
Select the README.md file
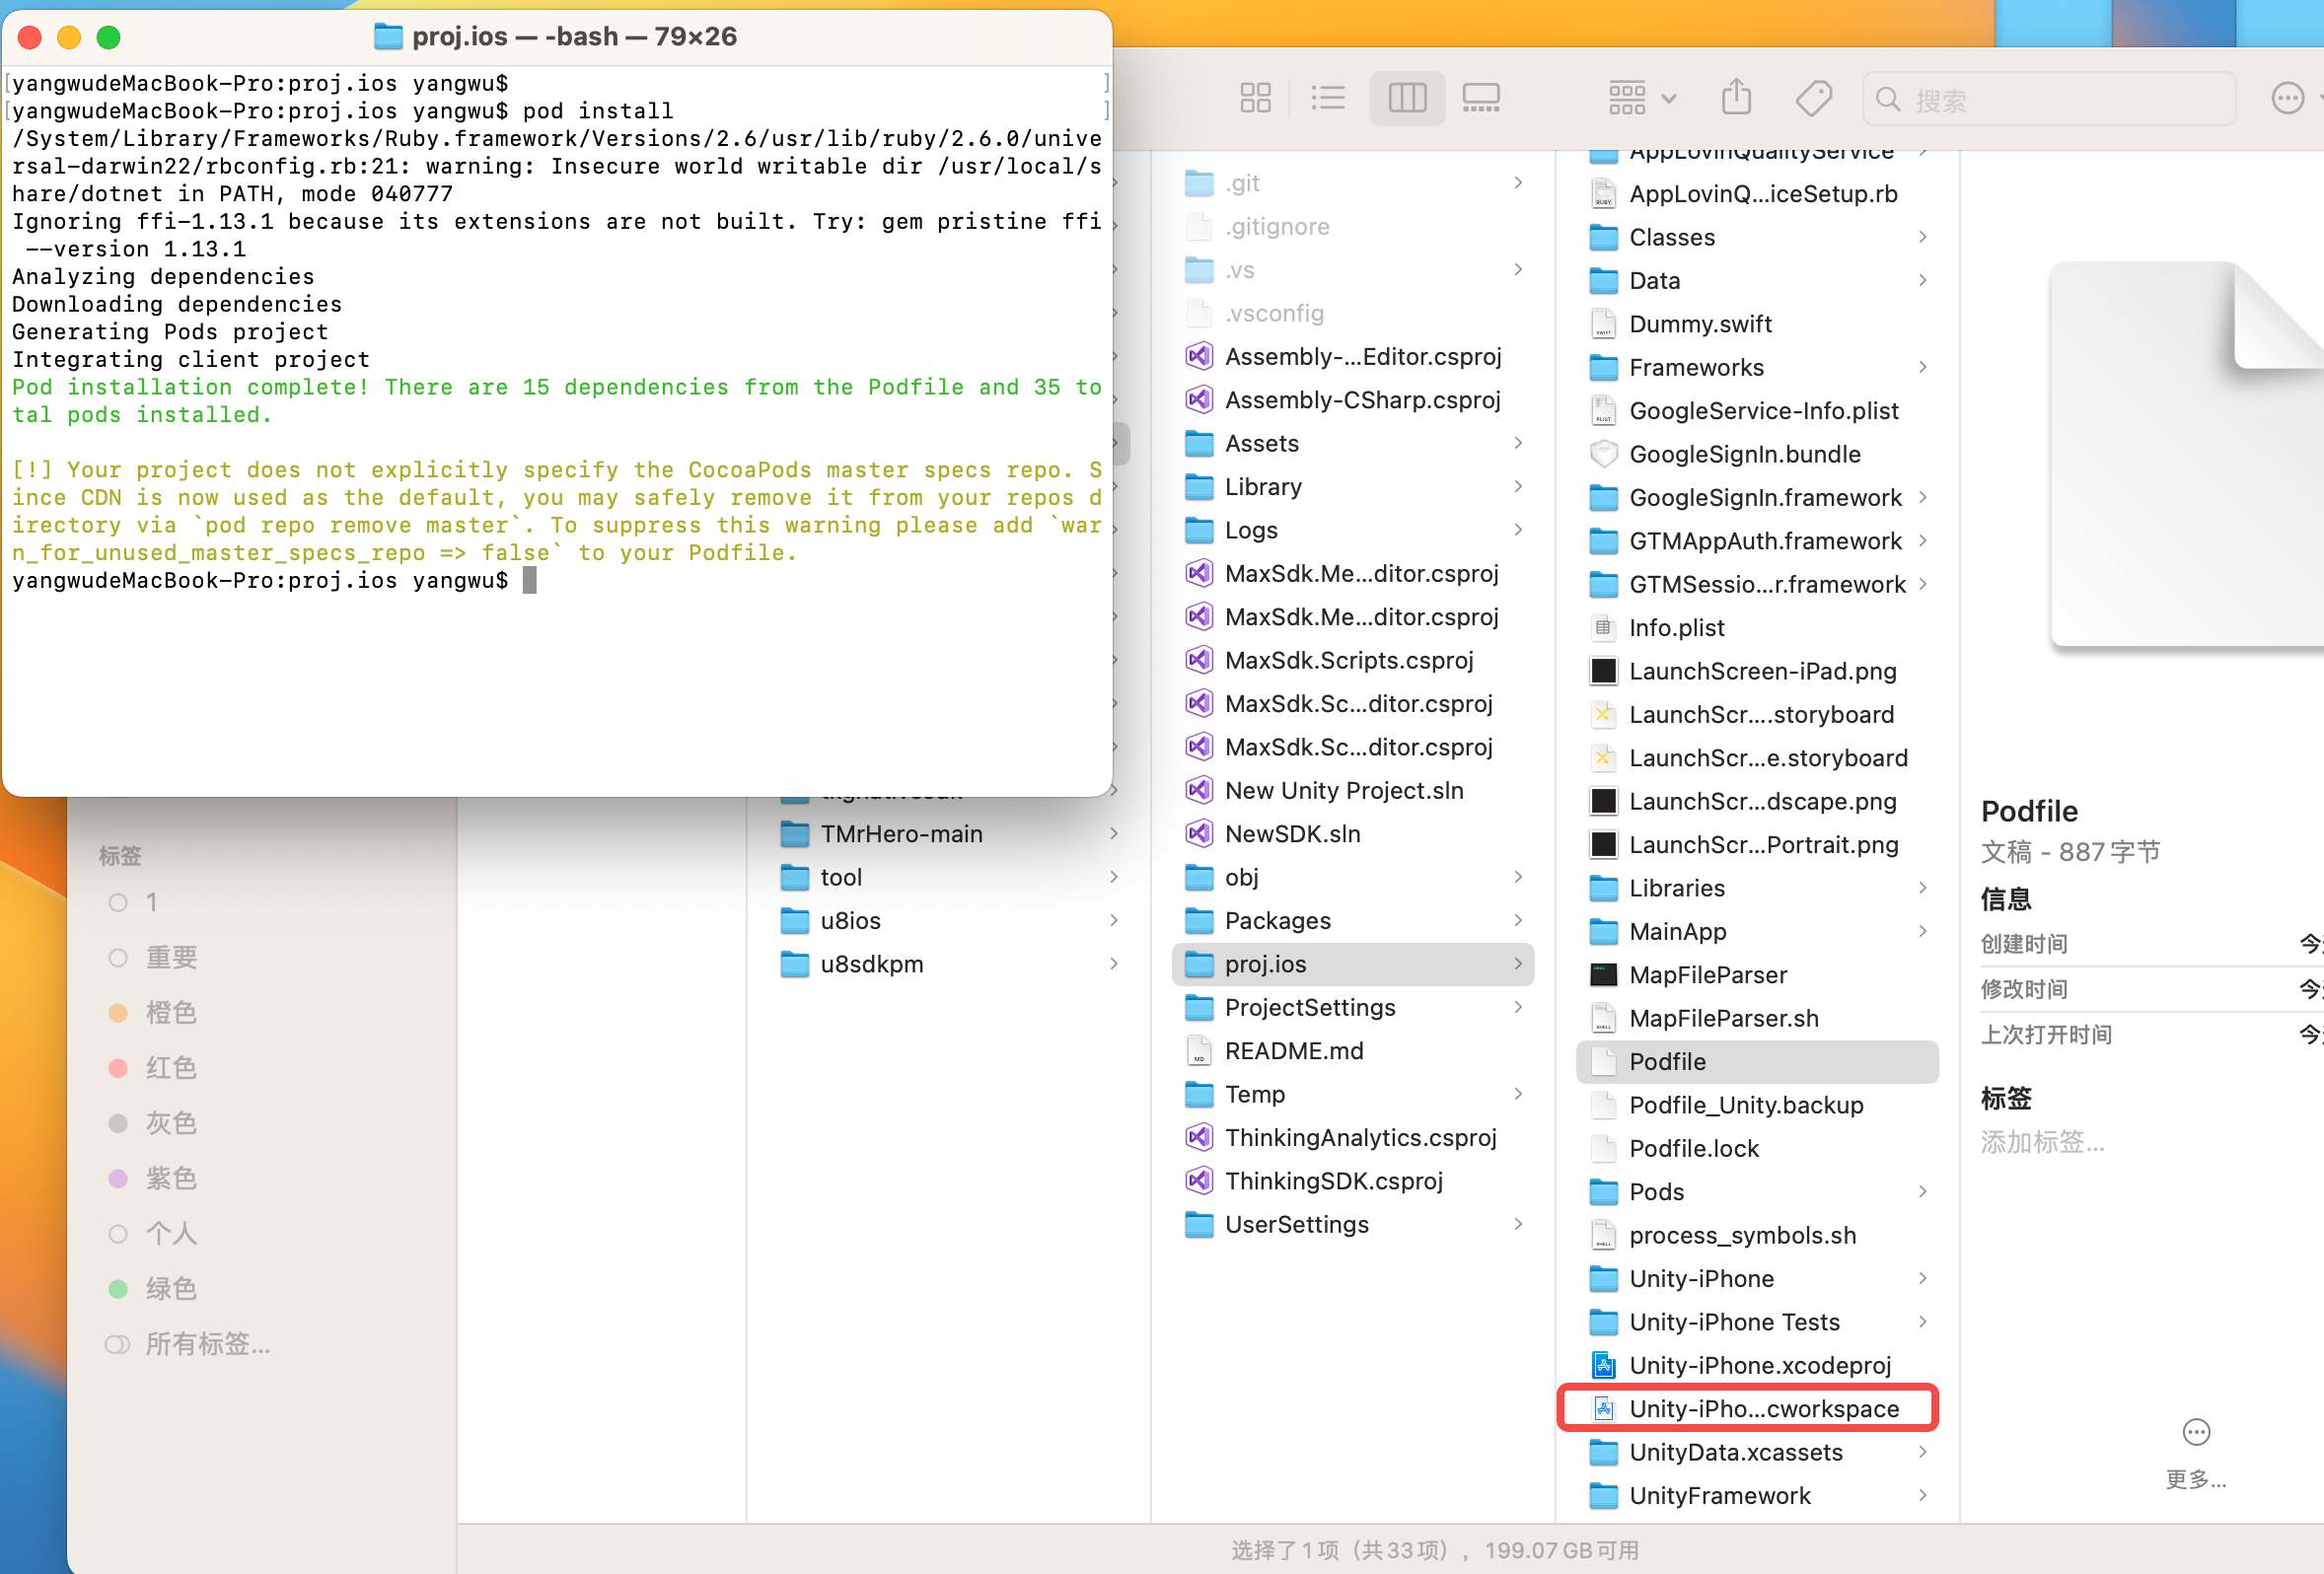coord(1352,1051)
